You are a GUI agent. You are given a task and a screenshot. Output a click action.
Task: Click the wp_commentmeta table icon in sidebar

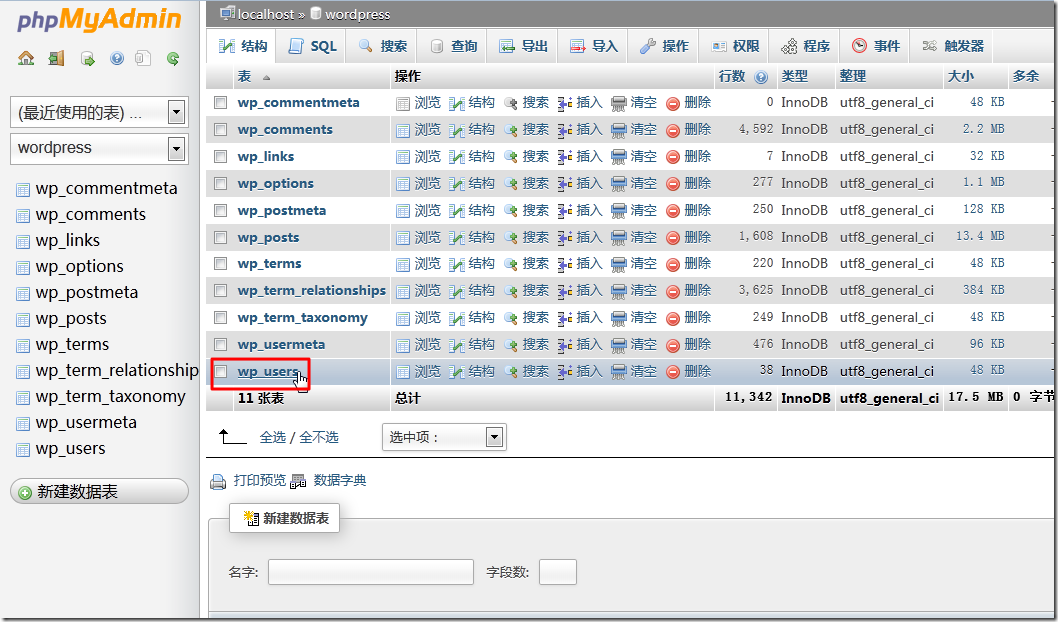tap(23, 190)
